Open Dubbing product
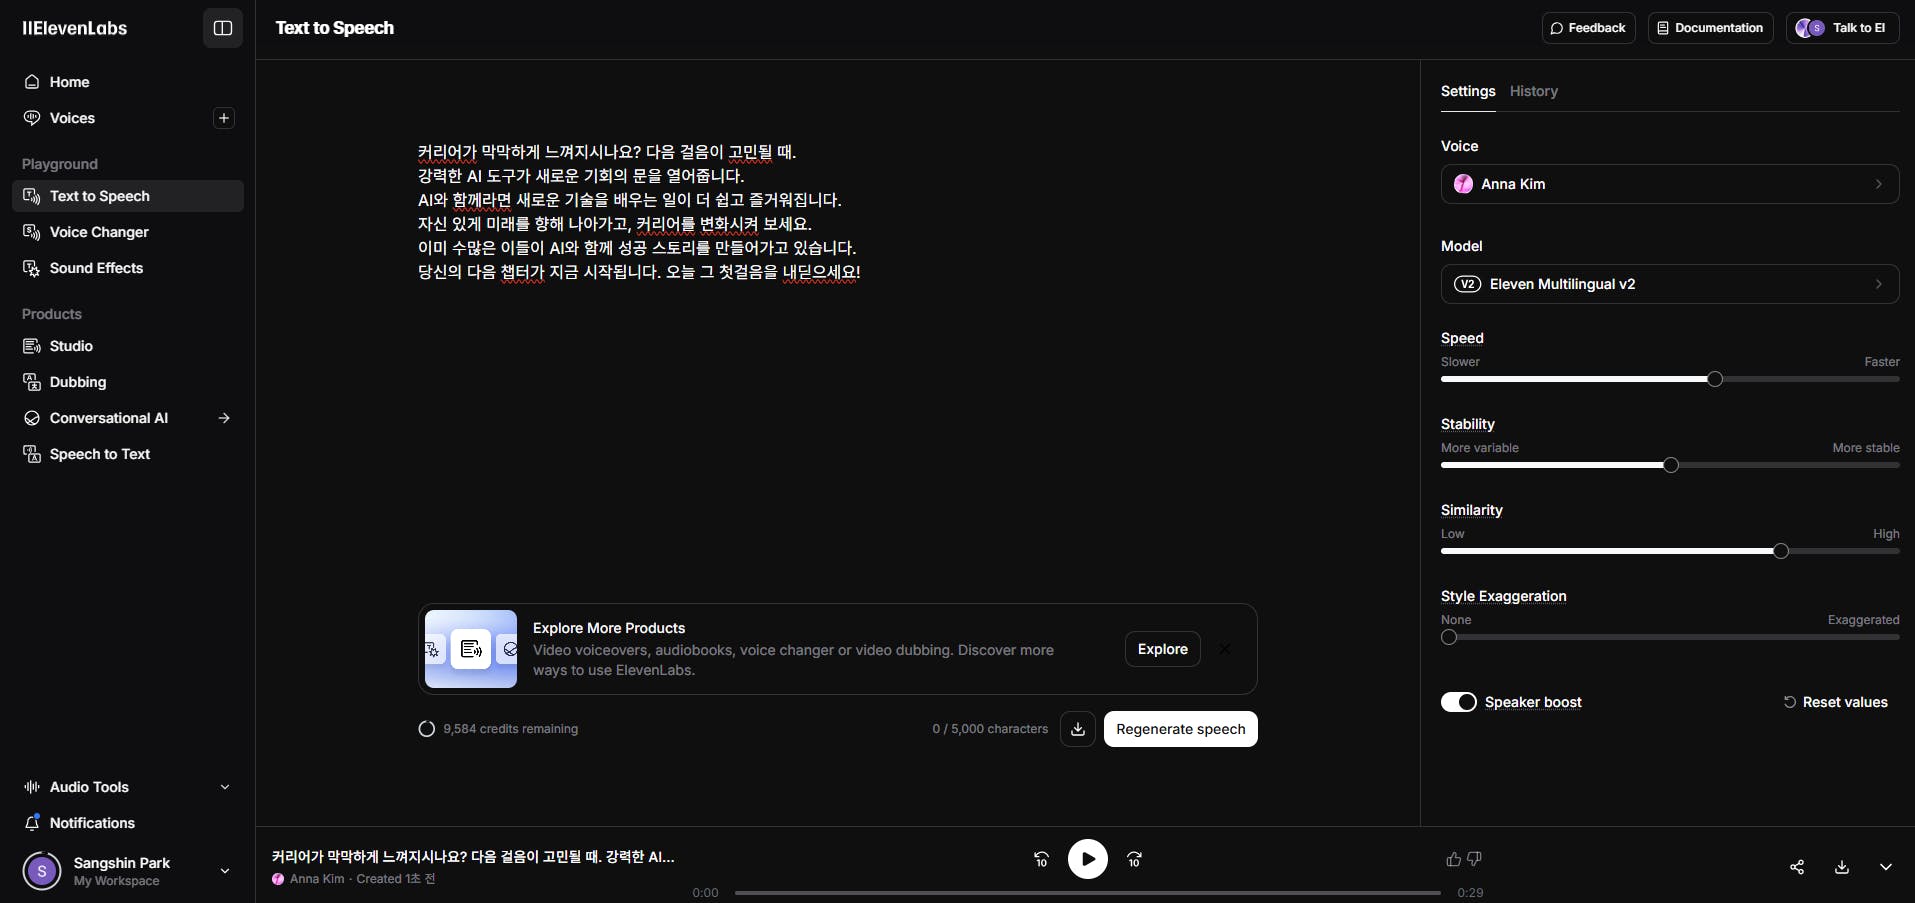 coord(128,382)
